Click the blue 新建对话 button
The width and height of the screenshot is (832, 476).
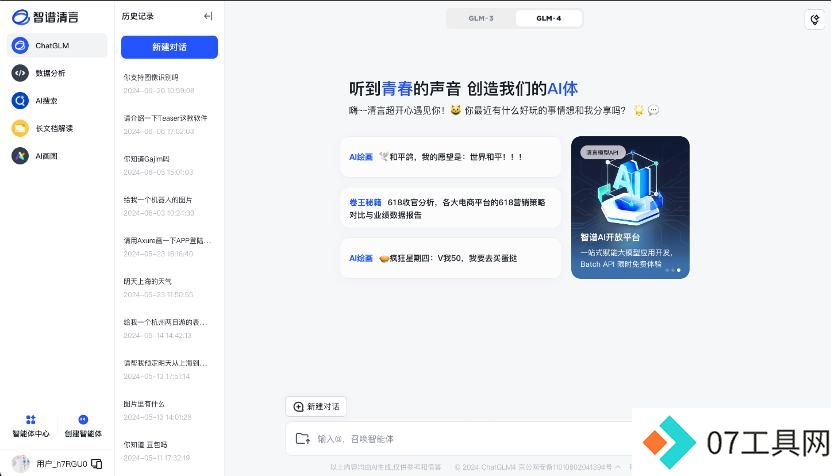click(169, 47)
